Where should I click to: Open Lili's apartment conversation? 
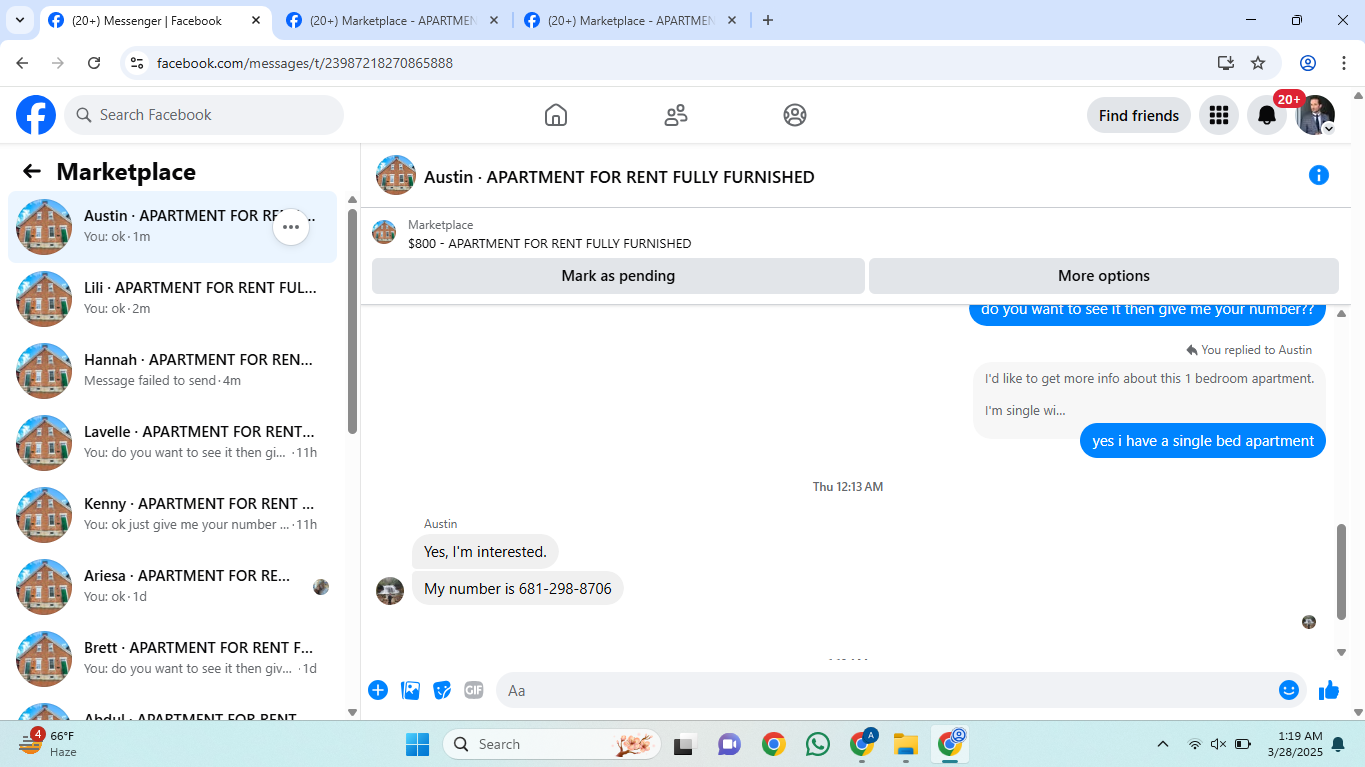tap(173, 299)
